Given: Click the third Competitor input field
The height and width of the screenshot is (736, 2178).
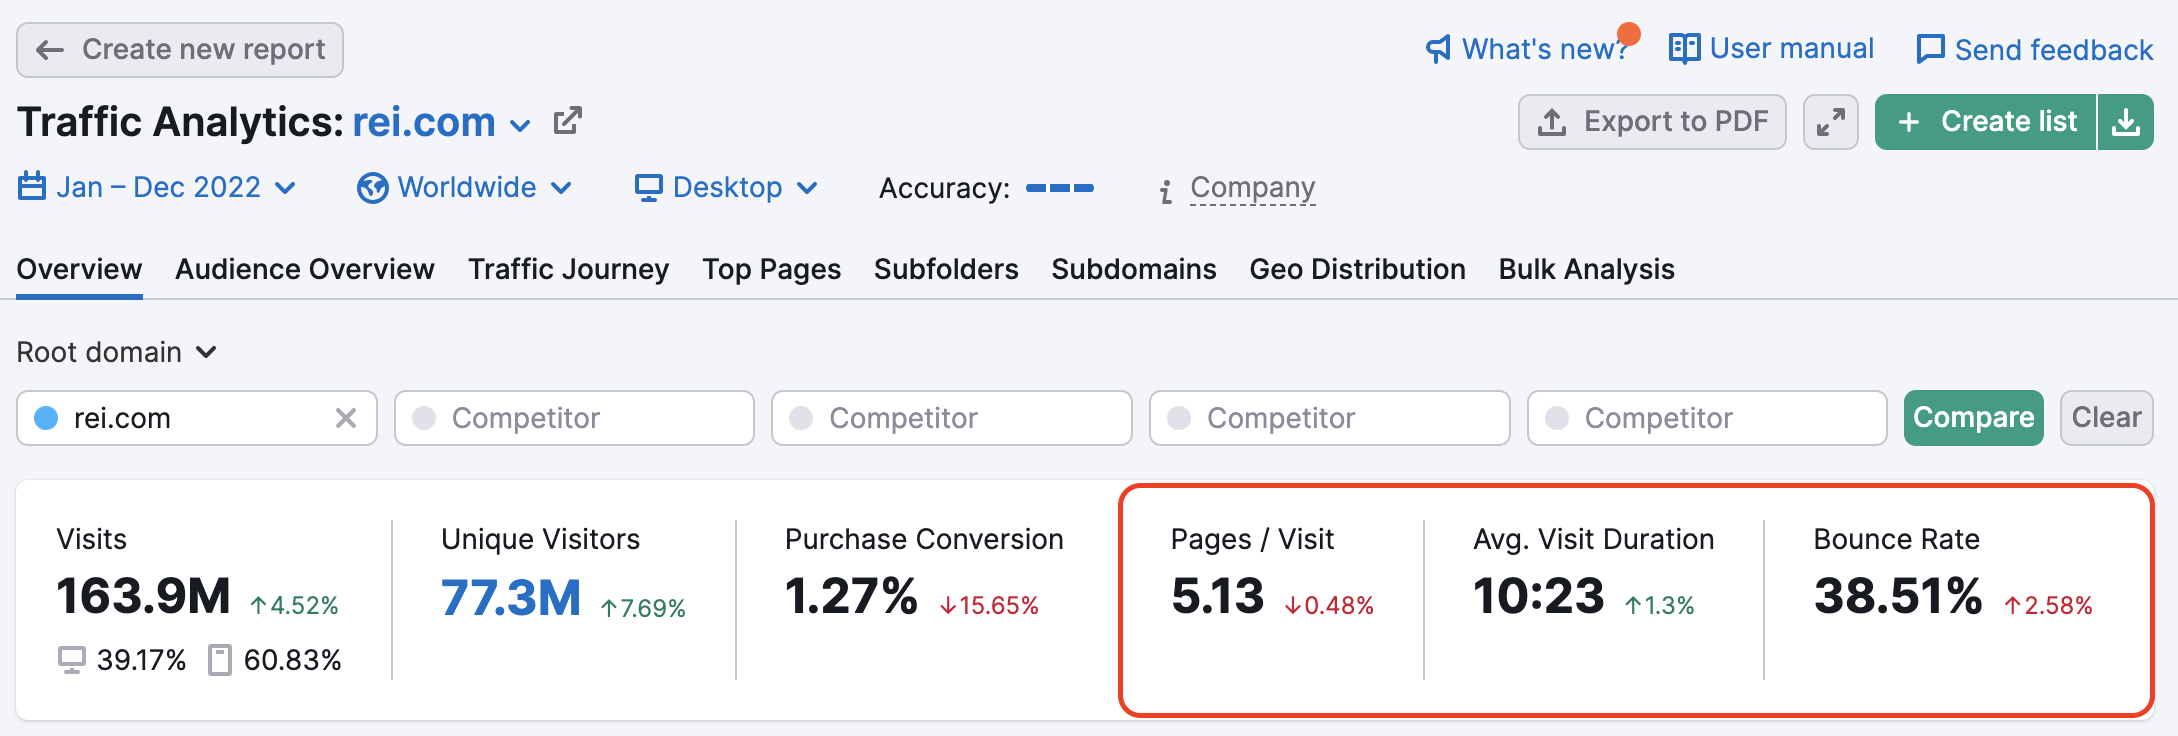Looking at the screenshot, I should click(1330, 418).
